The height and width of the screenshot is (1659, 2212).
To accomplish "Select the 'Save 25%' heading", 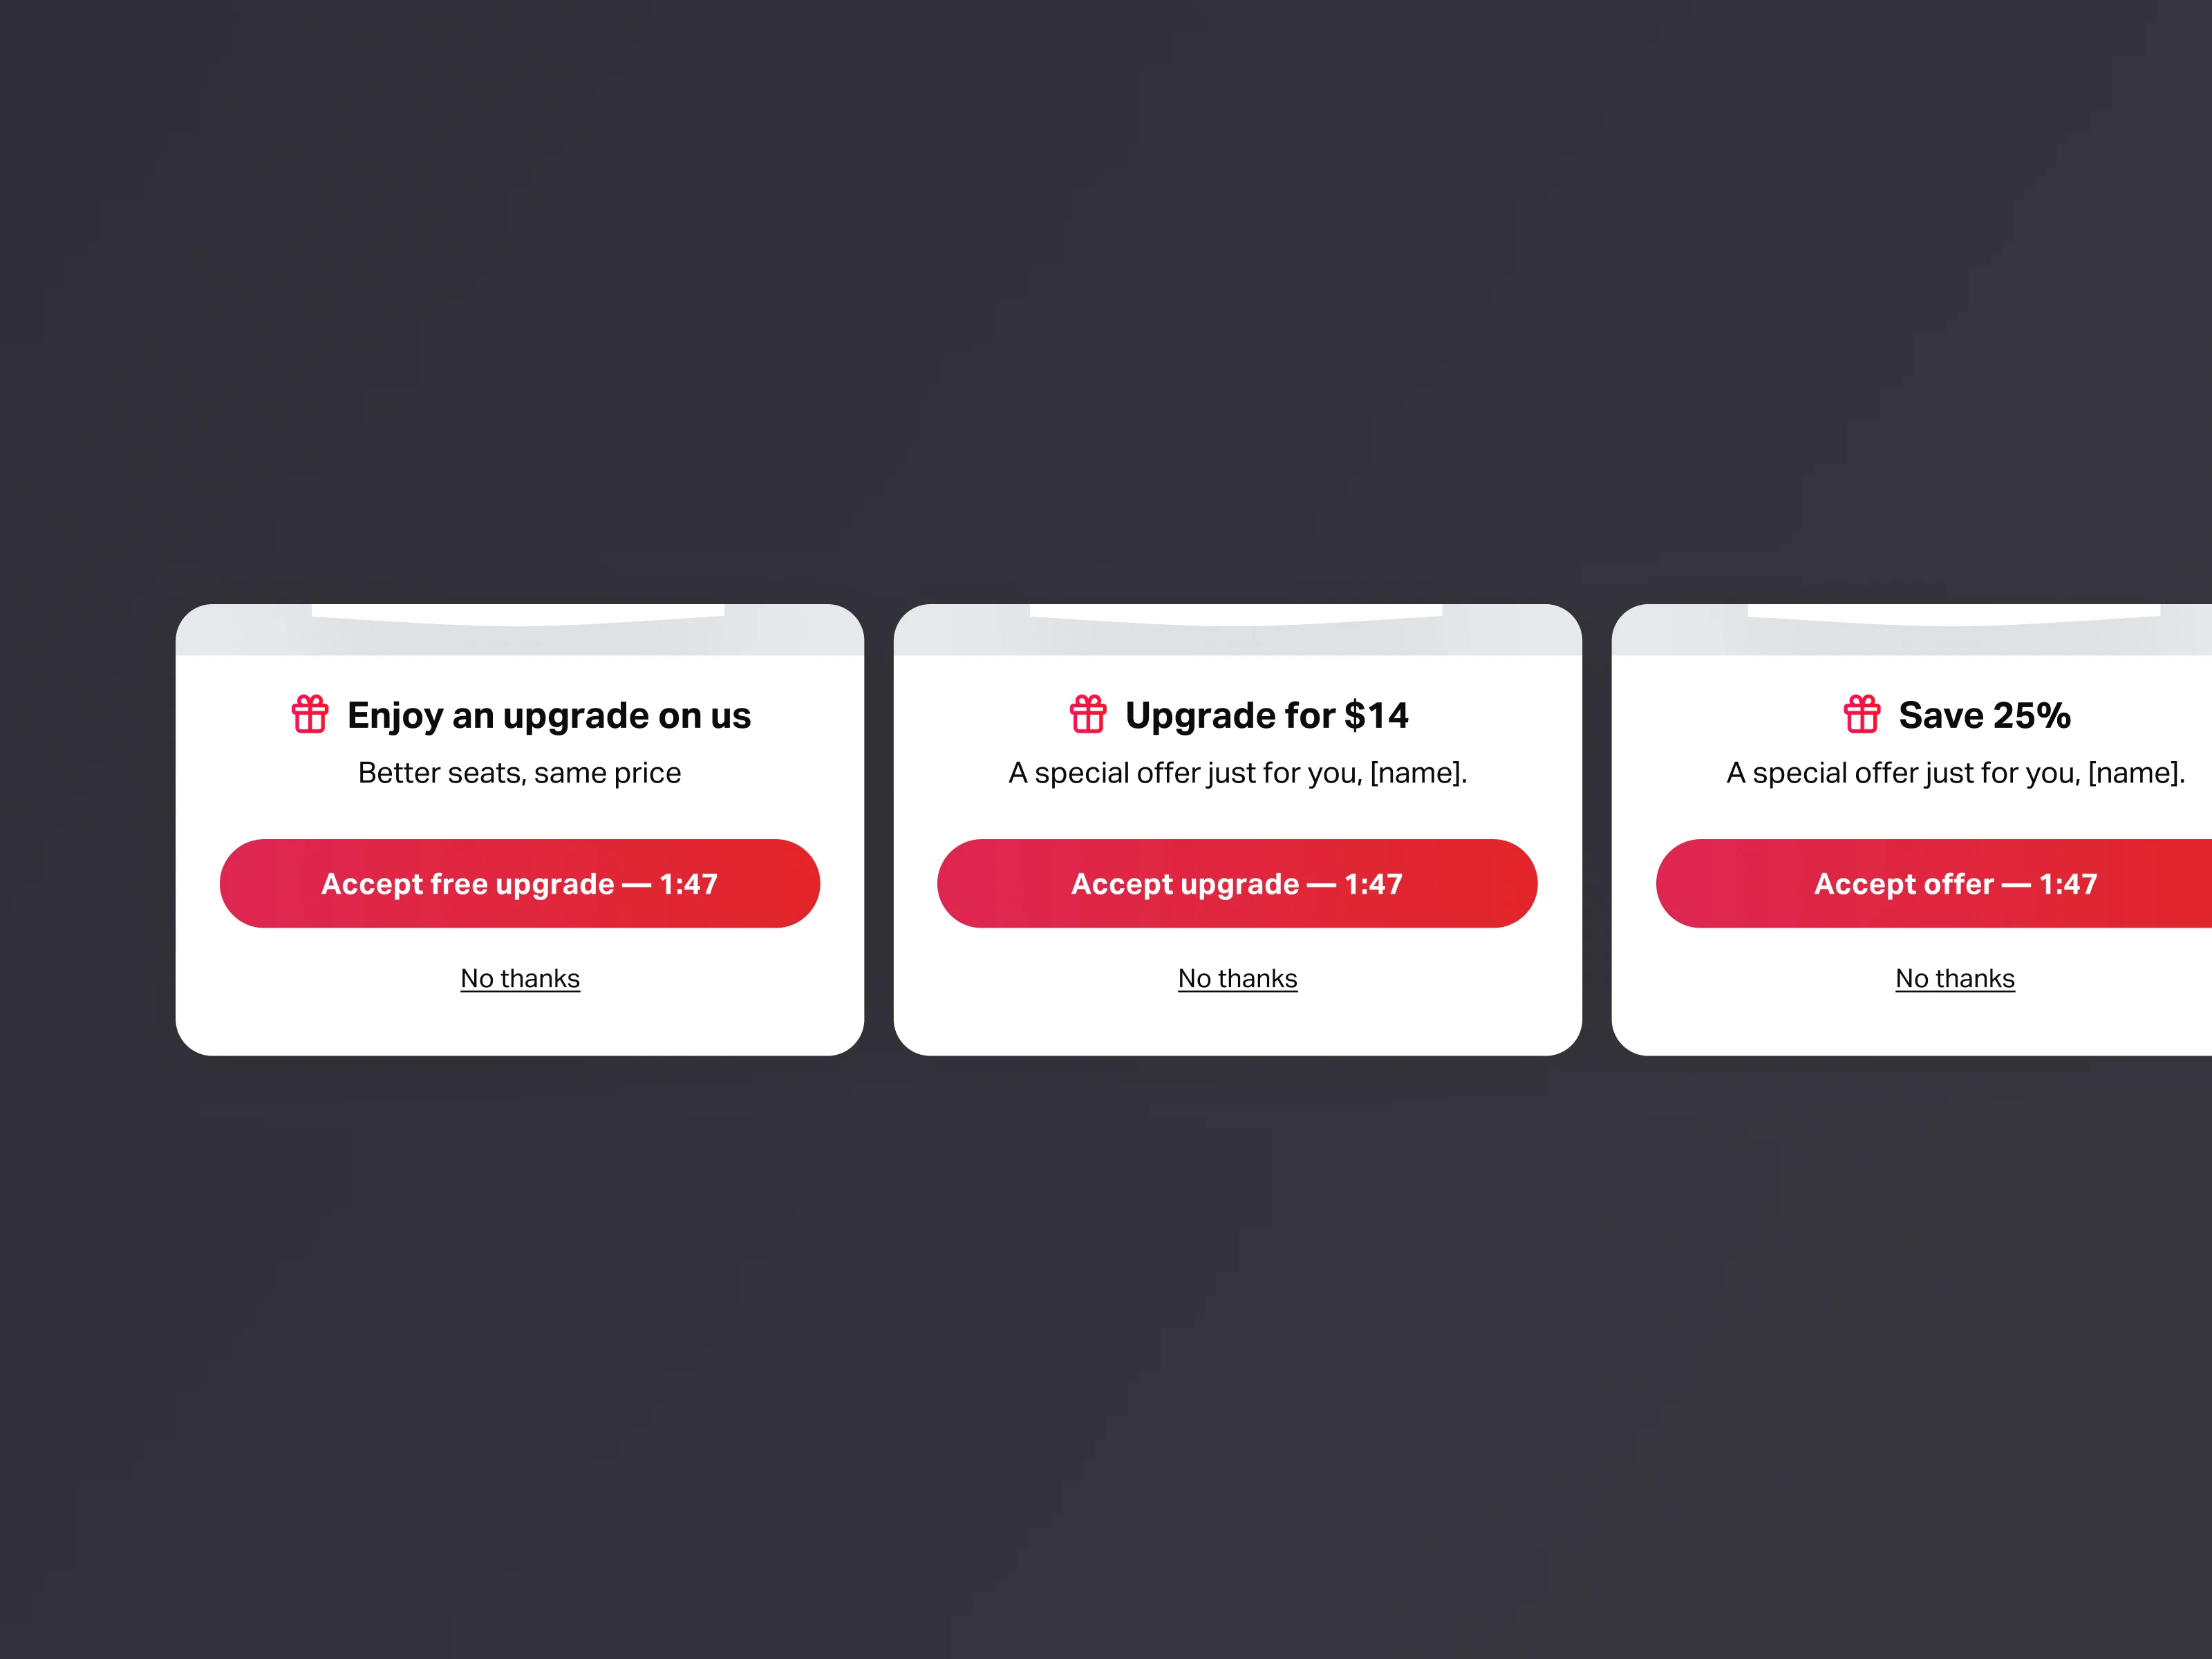I will coord(1984,715).
